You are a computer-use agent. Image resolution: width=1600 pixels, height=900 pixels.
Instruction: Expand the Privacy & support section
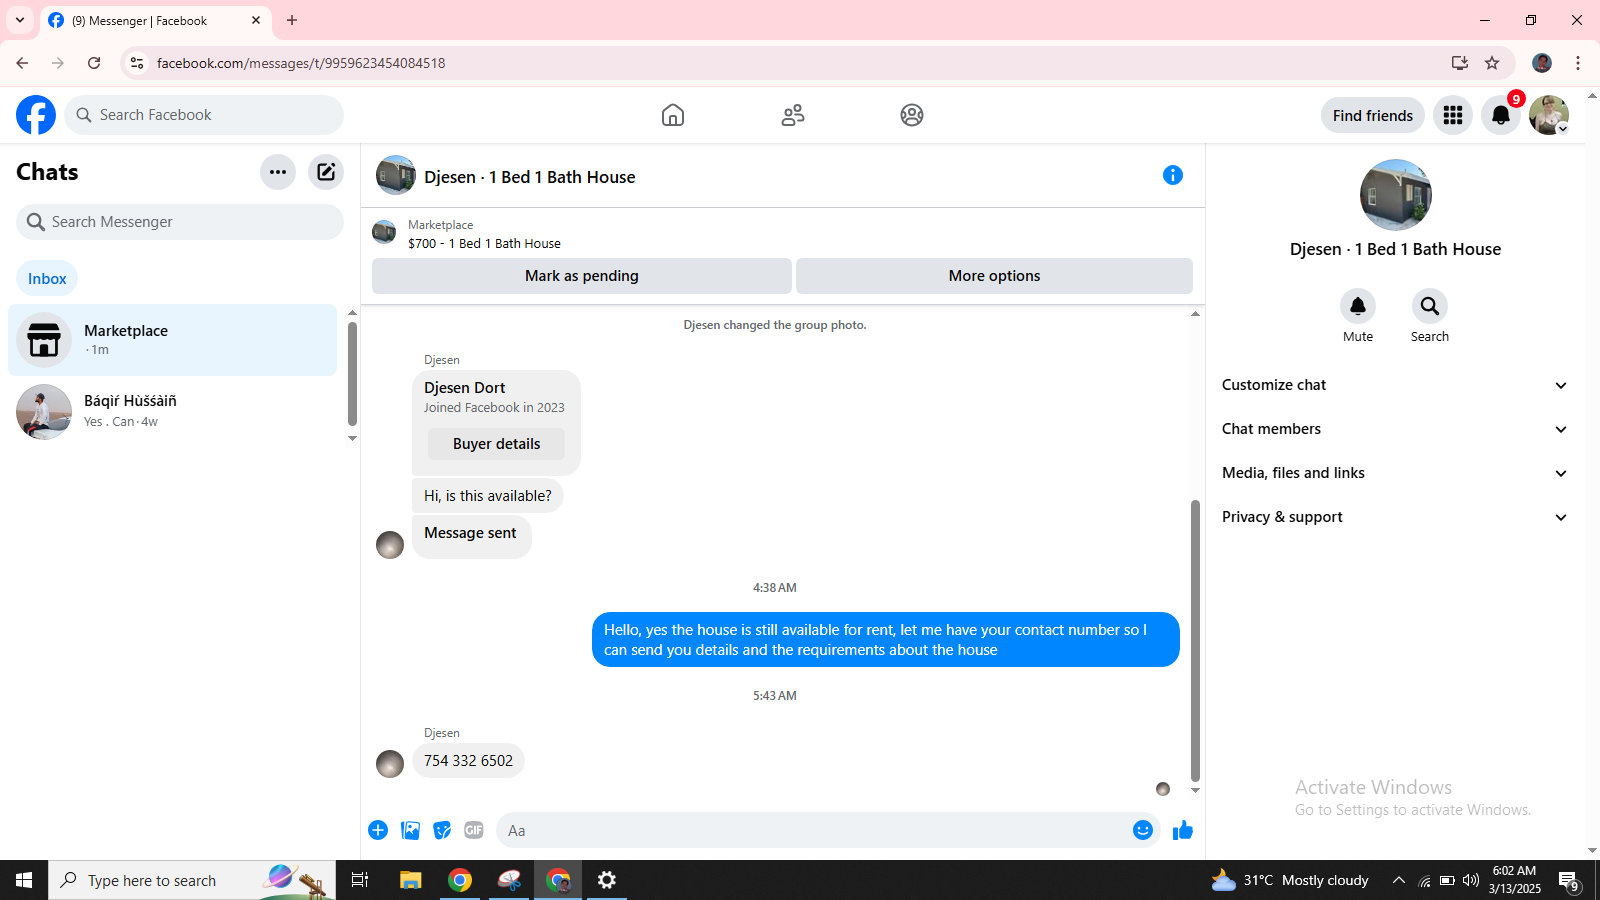click(x=1395, y=517)
